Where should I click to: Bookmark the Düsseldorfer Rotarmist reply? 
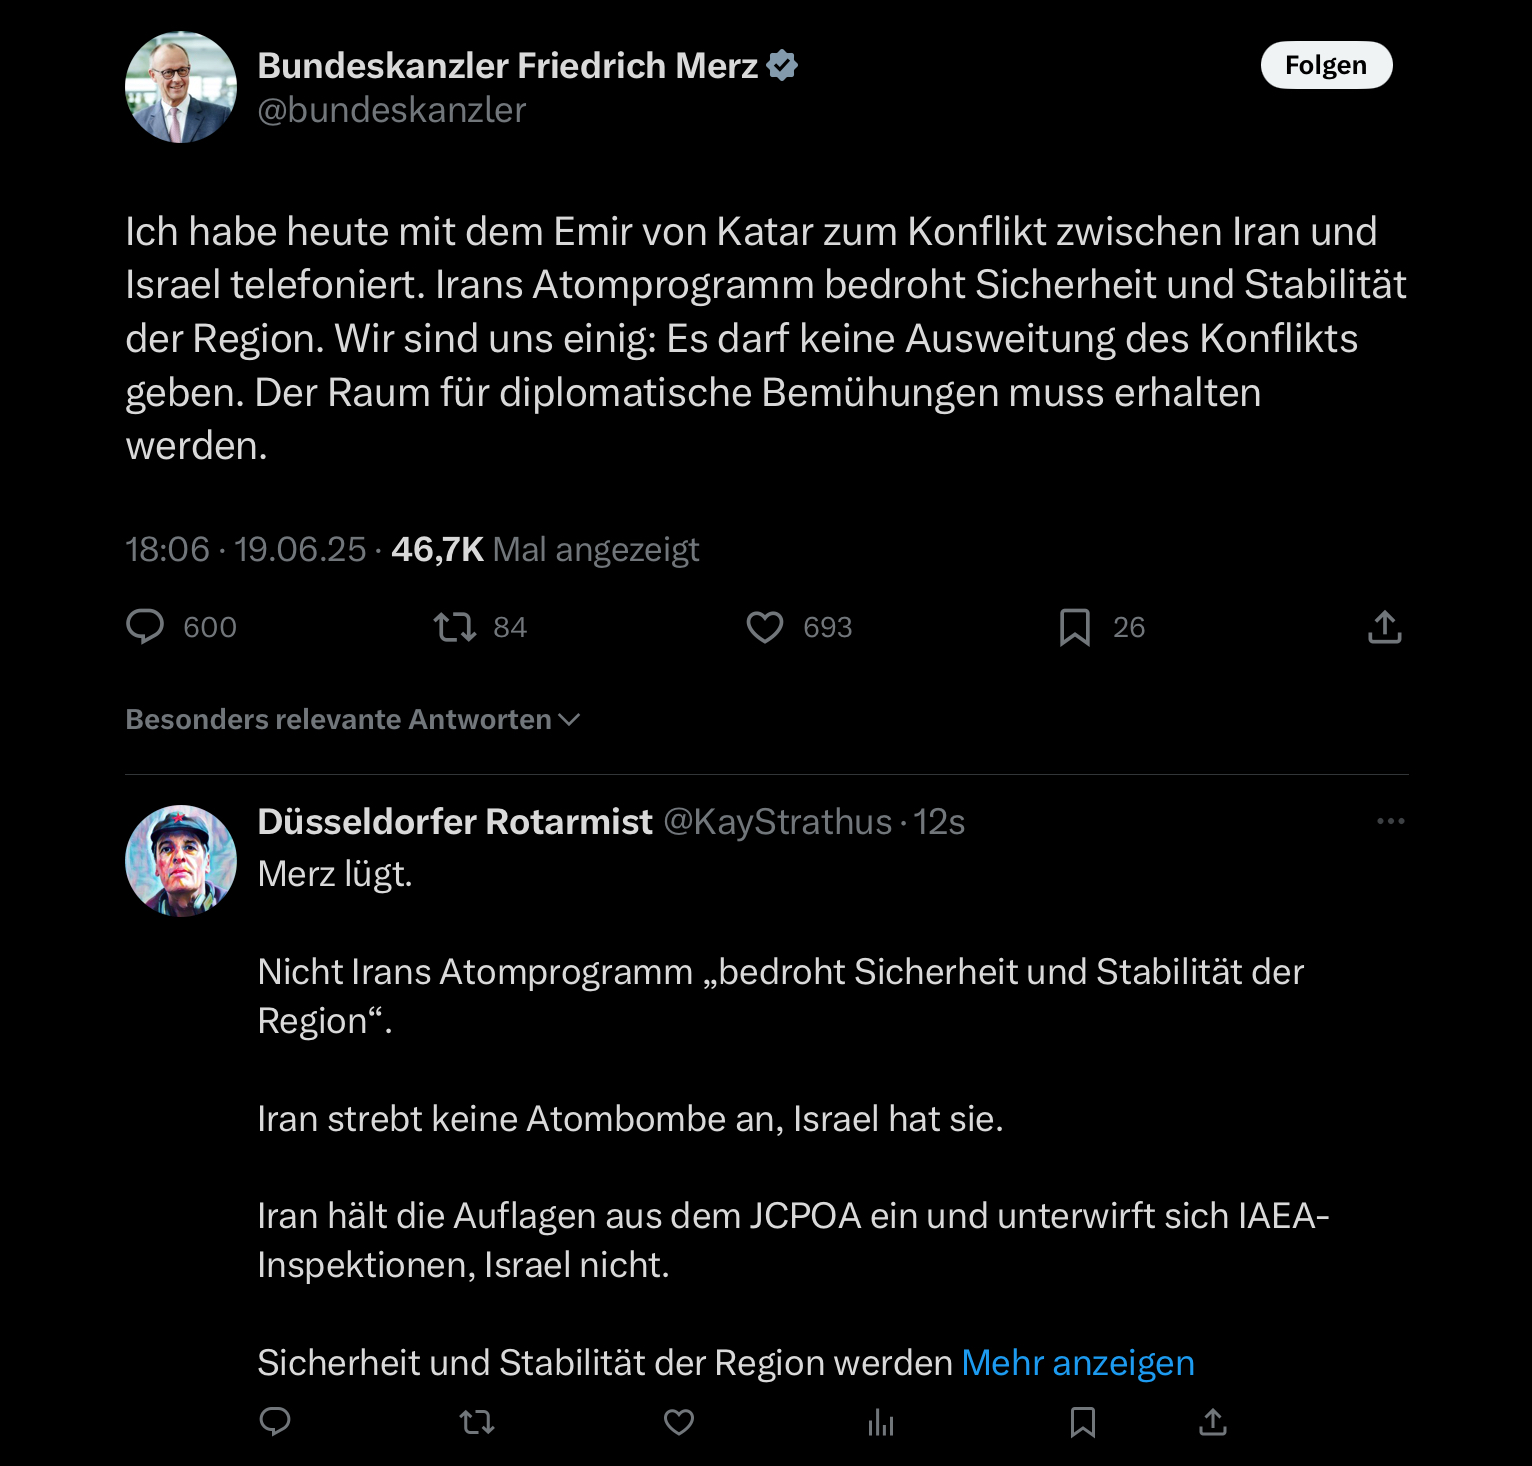tap(1083, 1421)
